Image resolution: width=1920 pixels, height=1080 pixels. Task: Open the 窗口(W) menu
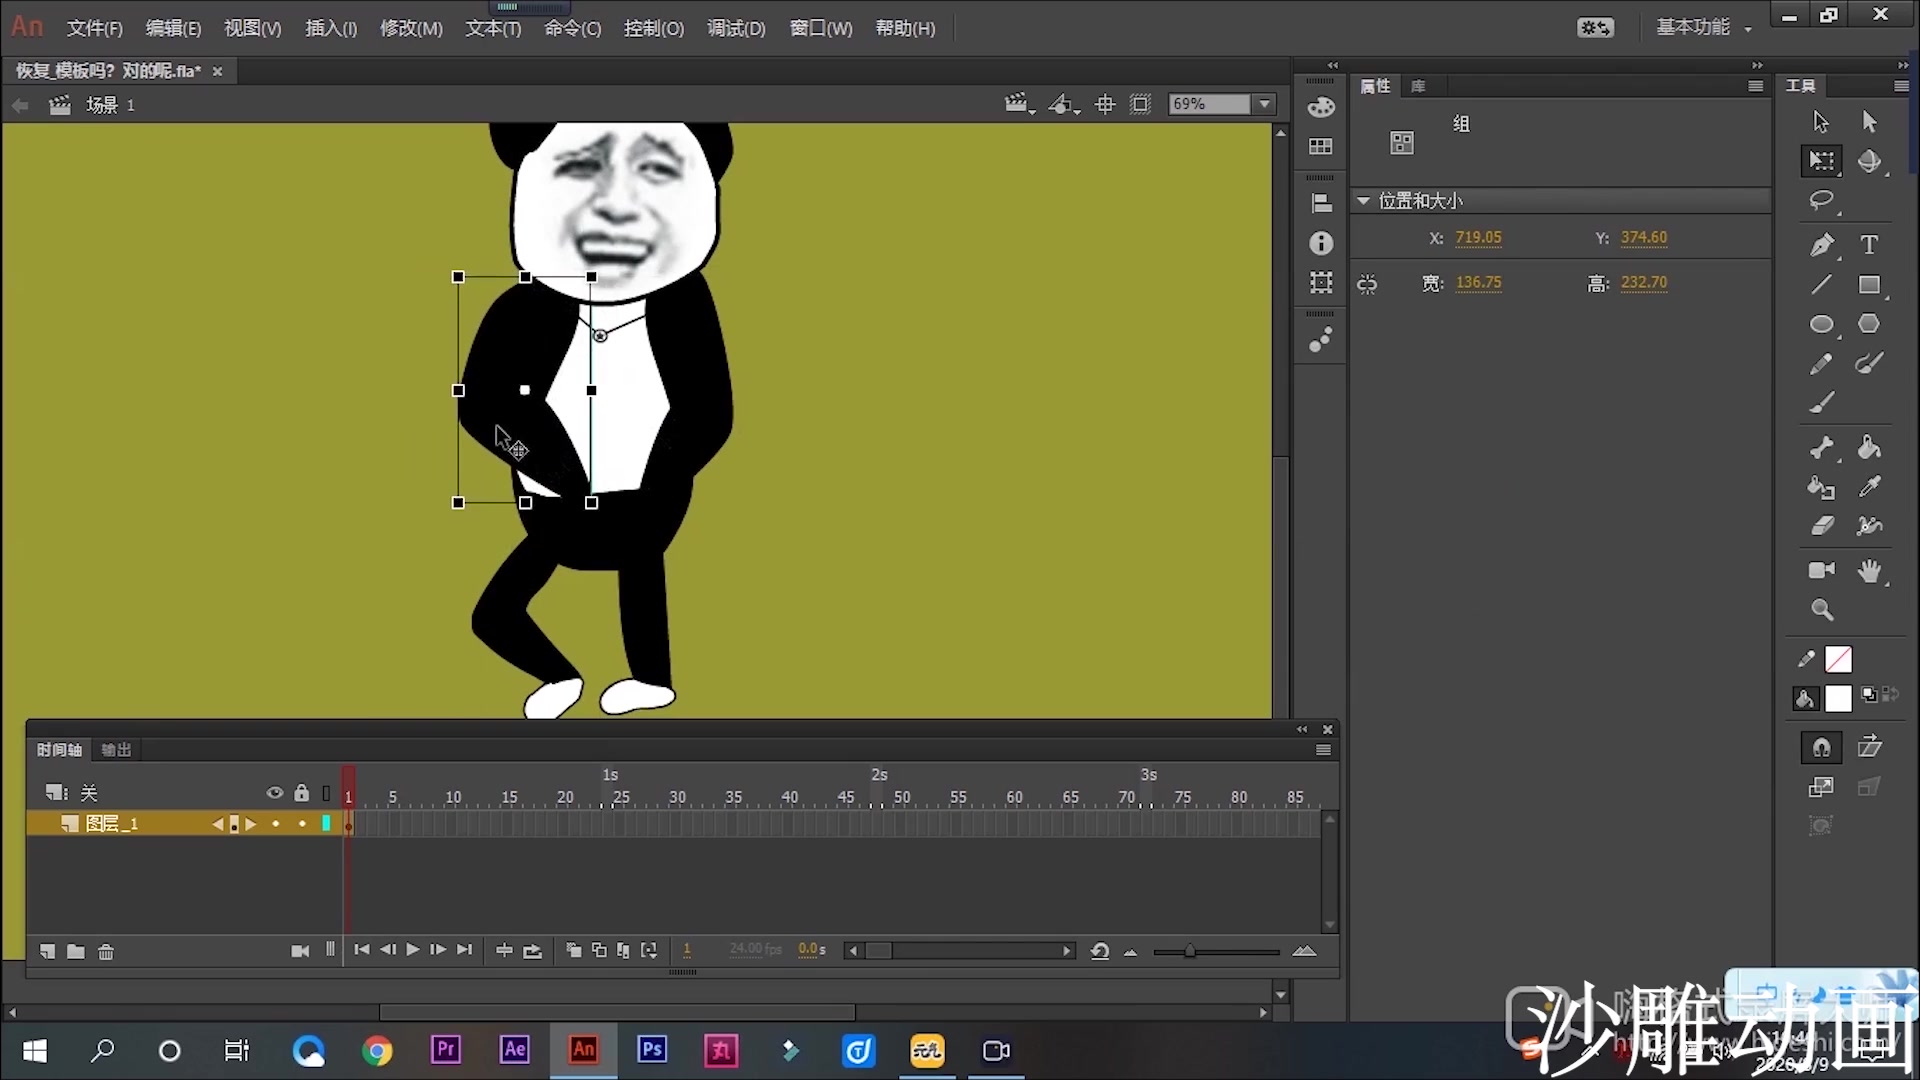[x=821, y=28]
